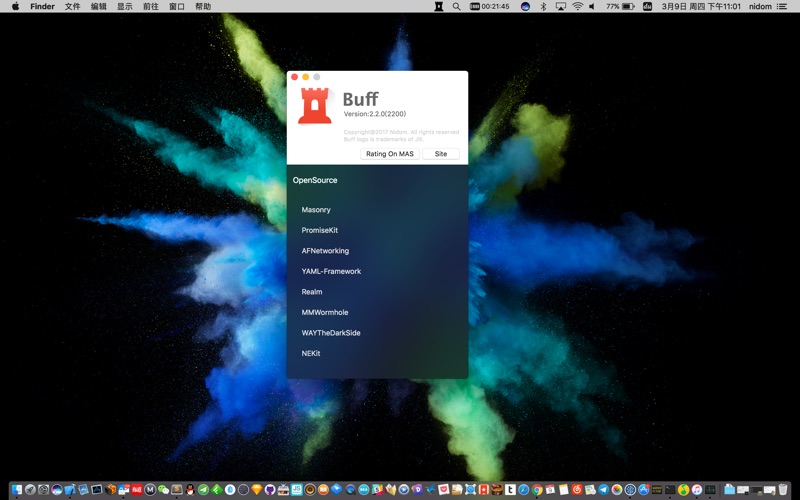Open Slack icon in the Dock
This screenshot has height=500, width=800.
point(376,490)
